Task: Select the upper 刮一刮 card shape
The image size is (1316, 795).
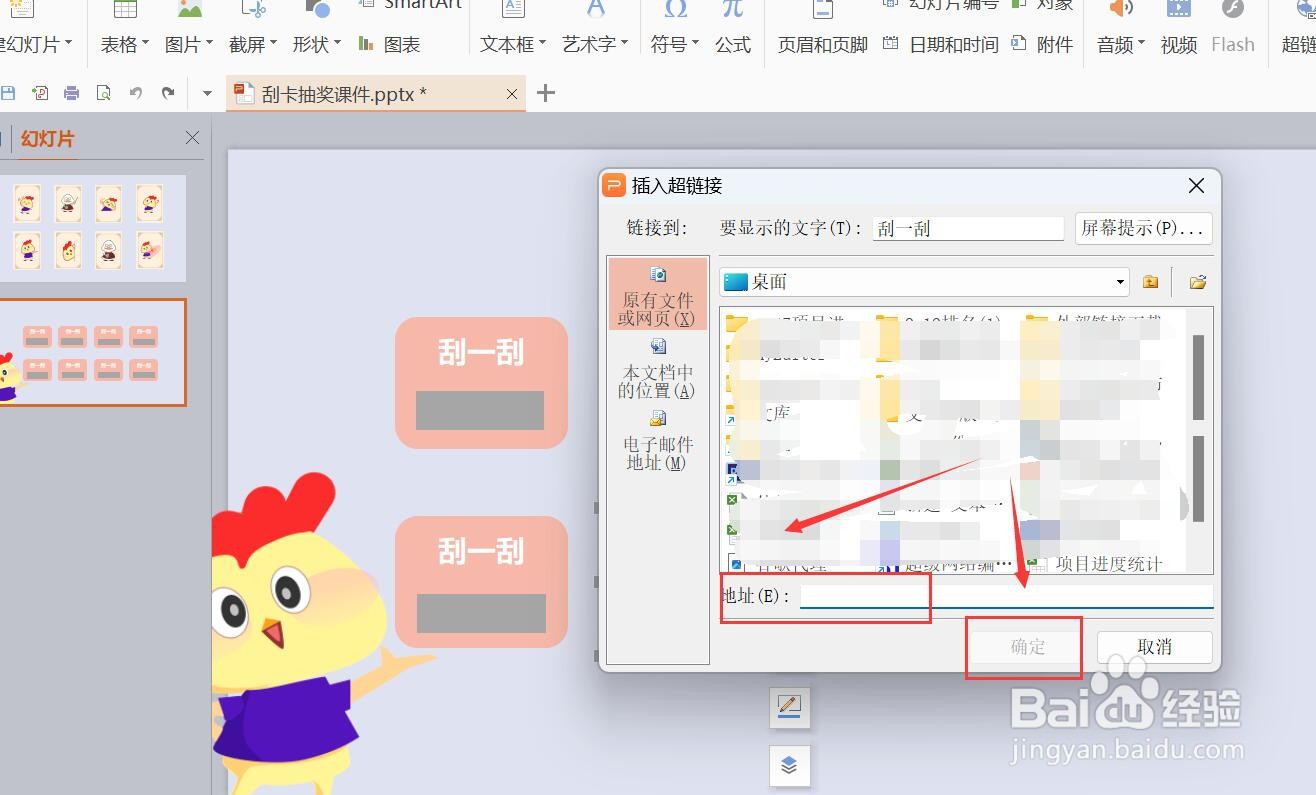Action: point(481,383)
